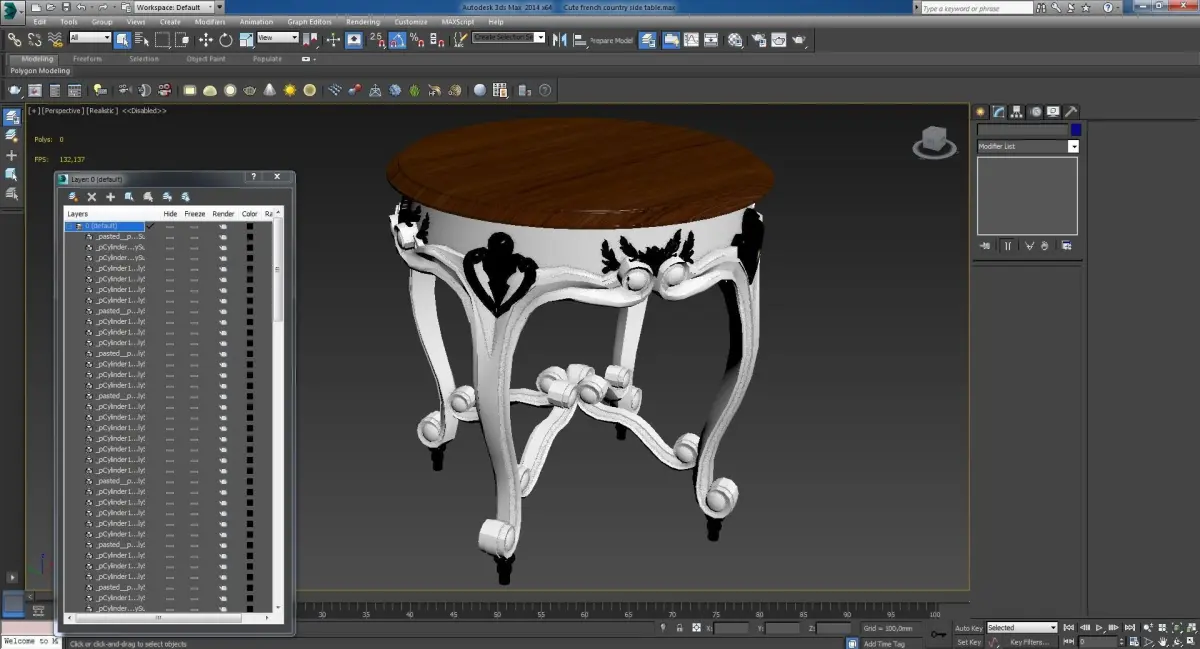This screenshot has height=649, width=1200.
Task: Activate the Select and Scale tool
Action: pos(246,40)
